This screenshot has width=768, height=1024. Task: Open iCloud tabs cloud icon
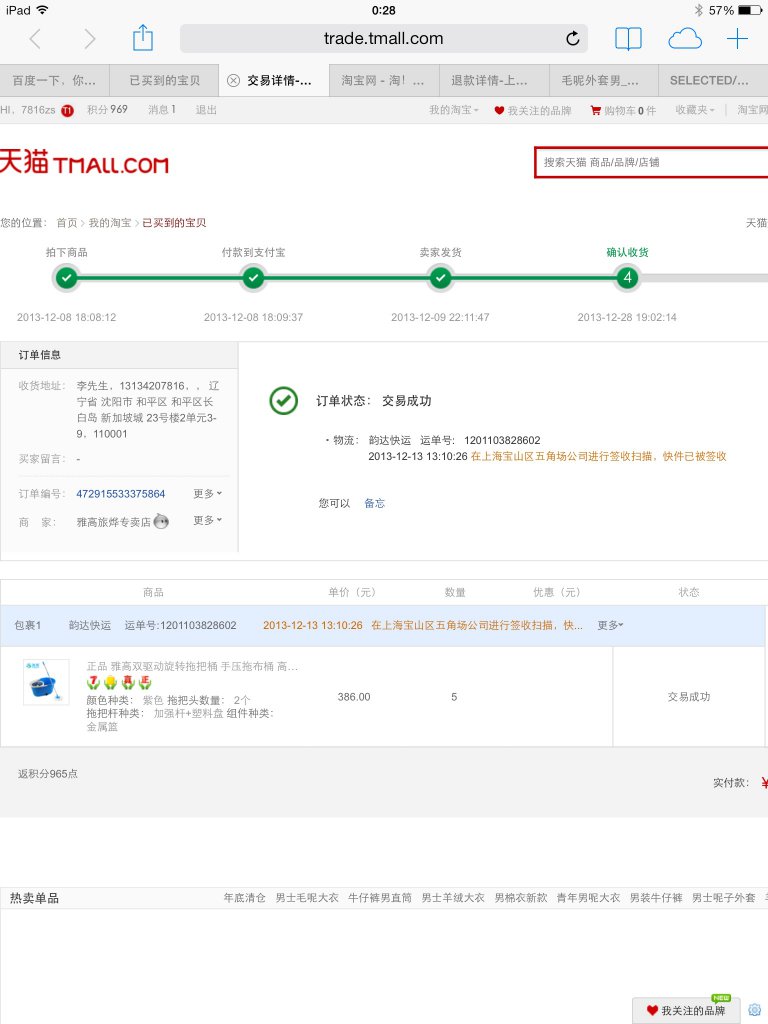(x=685, y=39)
